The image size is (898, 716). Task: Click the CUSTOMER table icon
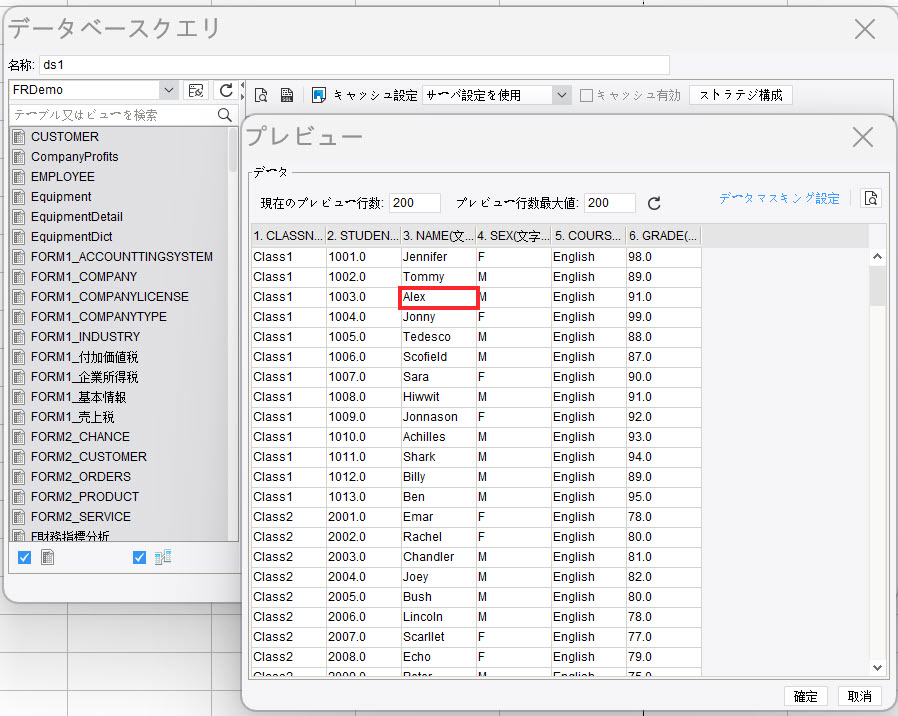click(x=19, y=137)
